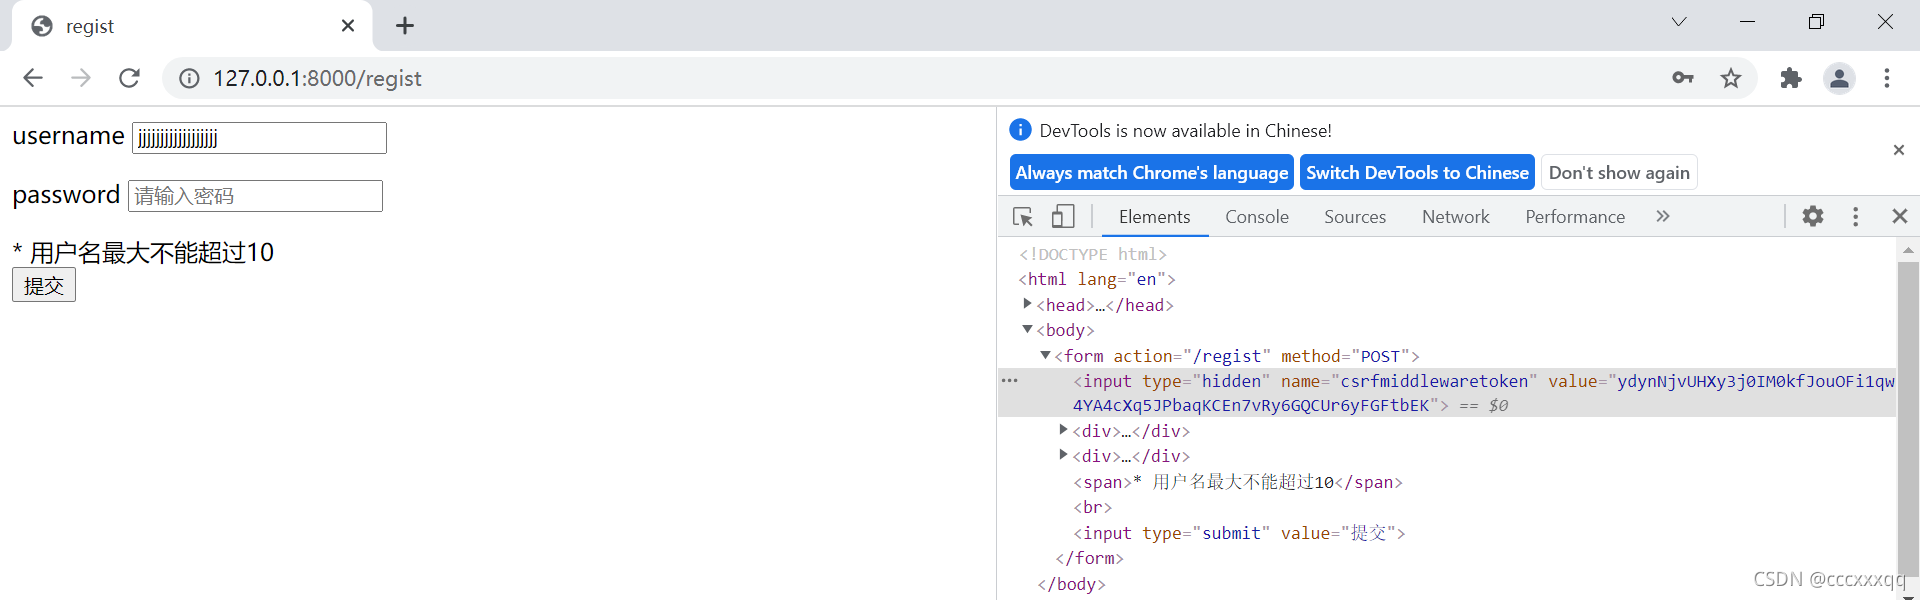Toggle the device toolbar
The width and height of the screenshot is (1920, 600).
click(1063, 217)
